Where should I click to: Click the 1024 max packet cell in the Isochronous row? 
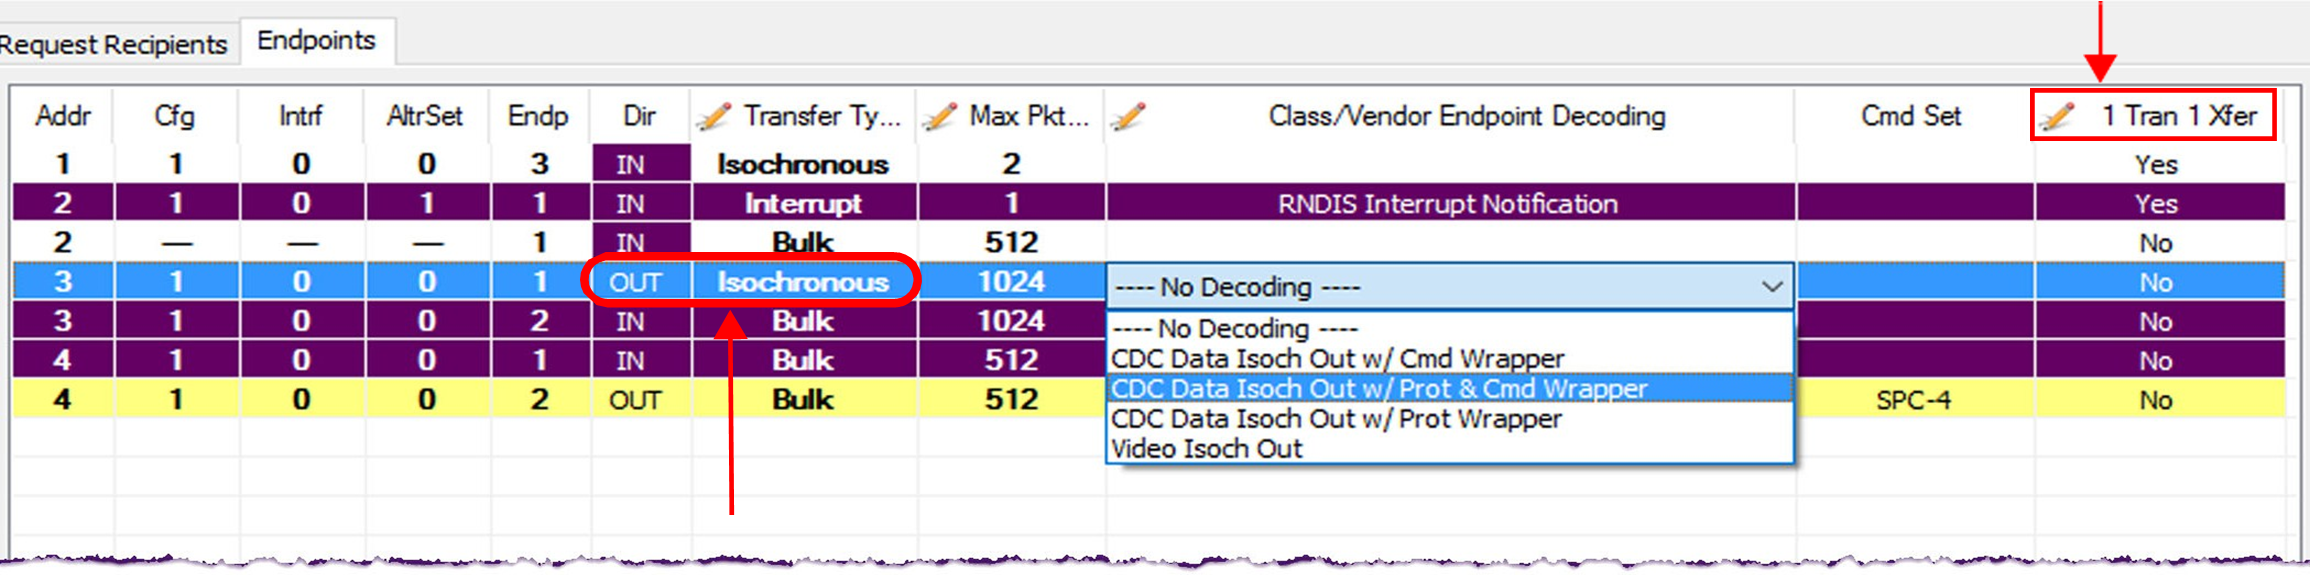(x=1011, y=282)
